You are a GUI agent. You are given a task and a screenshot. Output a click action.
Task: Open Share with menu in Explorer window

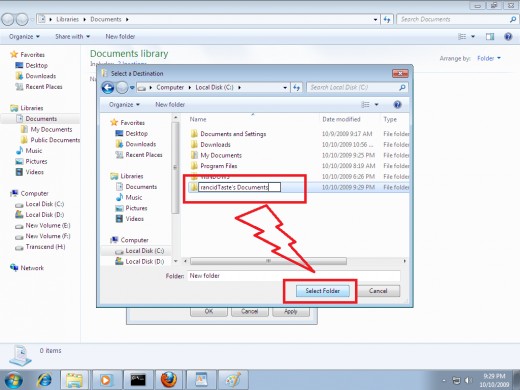[72, 37]
